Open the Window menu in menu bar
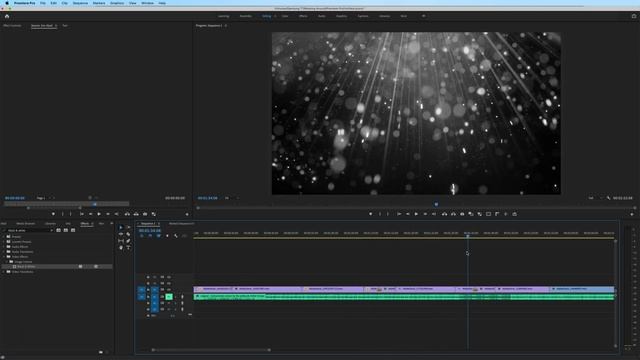This screenshot has height=360, width=640. click(147, 3)
